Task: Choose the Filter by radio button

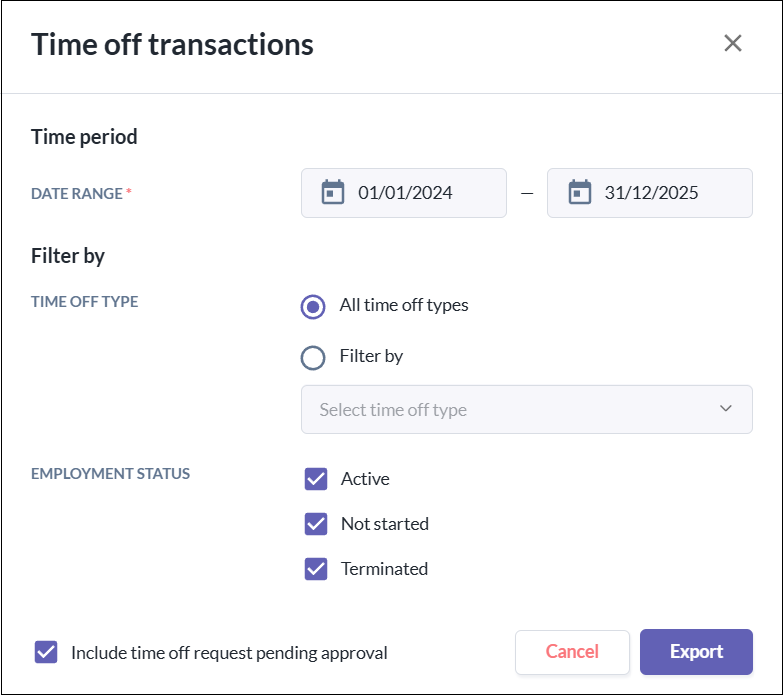Action: (x=313, y=357)
